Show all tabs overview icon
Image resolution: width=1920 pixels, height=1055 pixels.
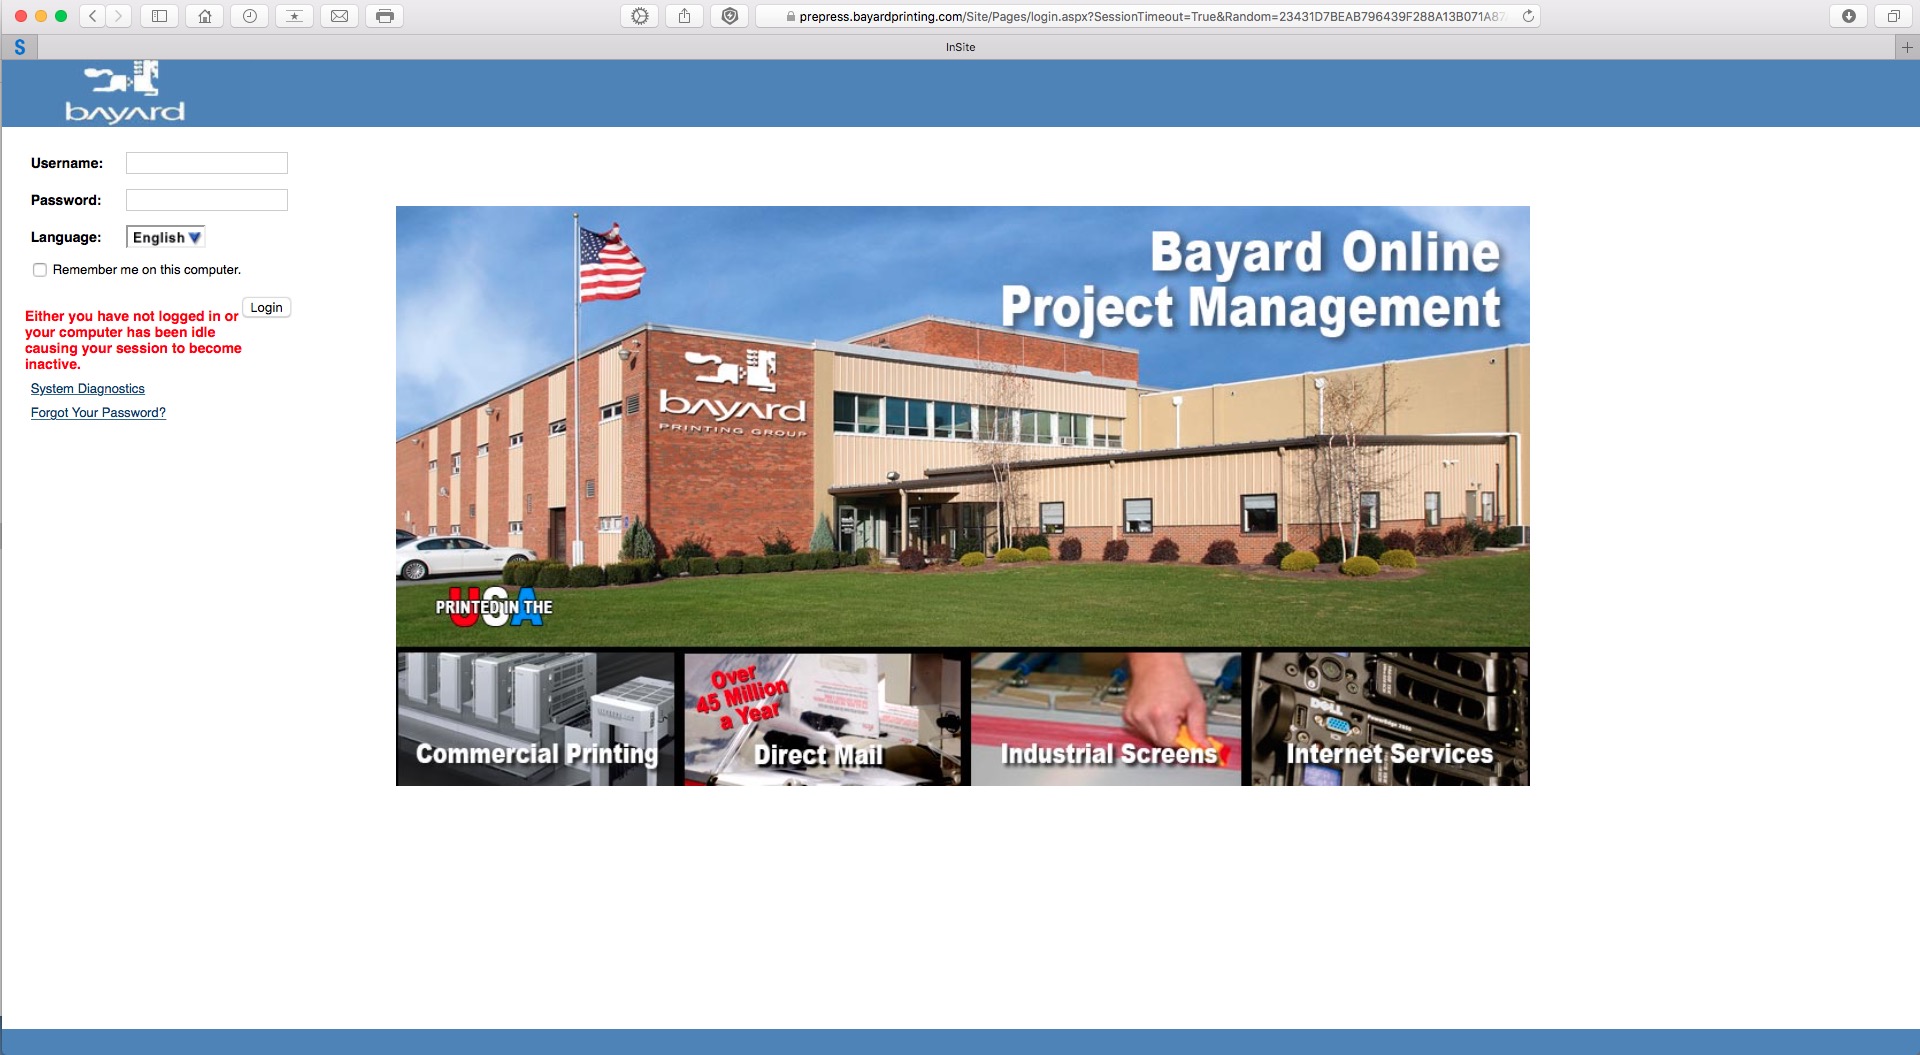tap(1893, 16)
